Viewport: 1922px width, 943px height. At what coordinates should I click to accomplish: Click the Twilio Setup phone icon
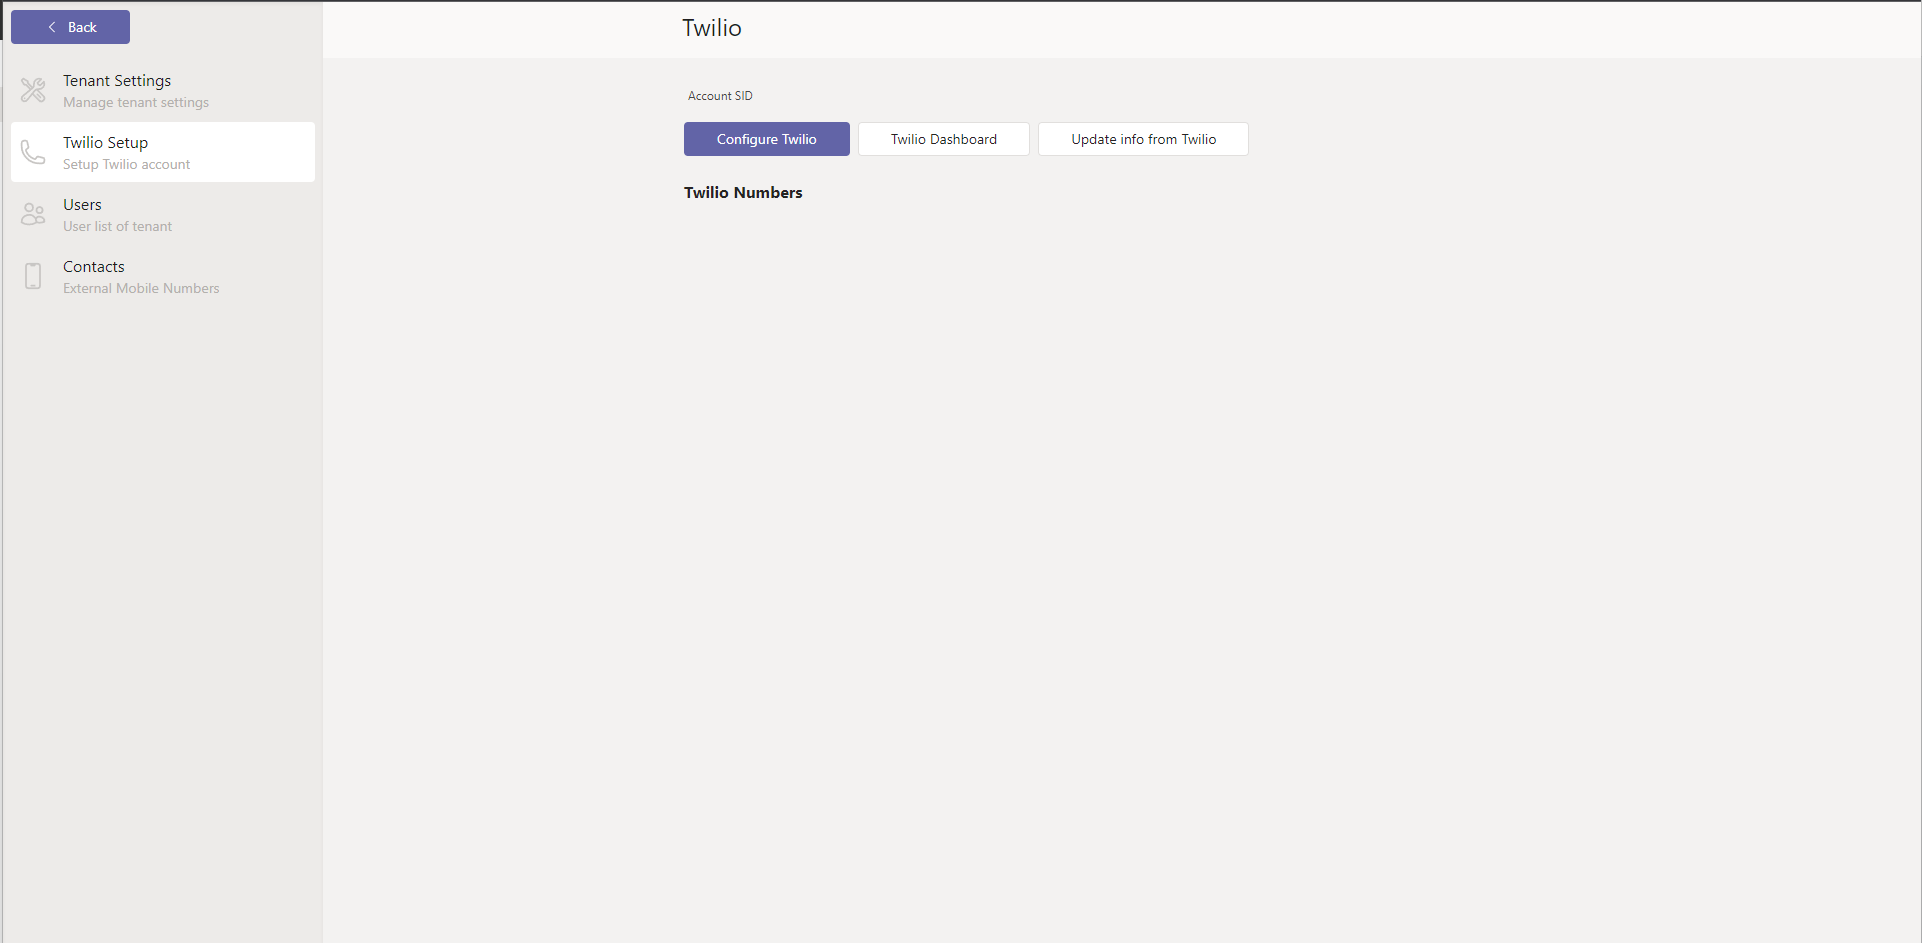click(33, 152)
